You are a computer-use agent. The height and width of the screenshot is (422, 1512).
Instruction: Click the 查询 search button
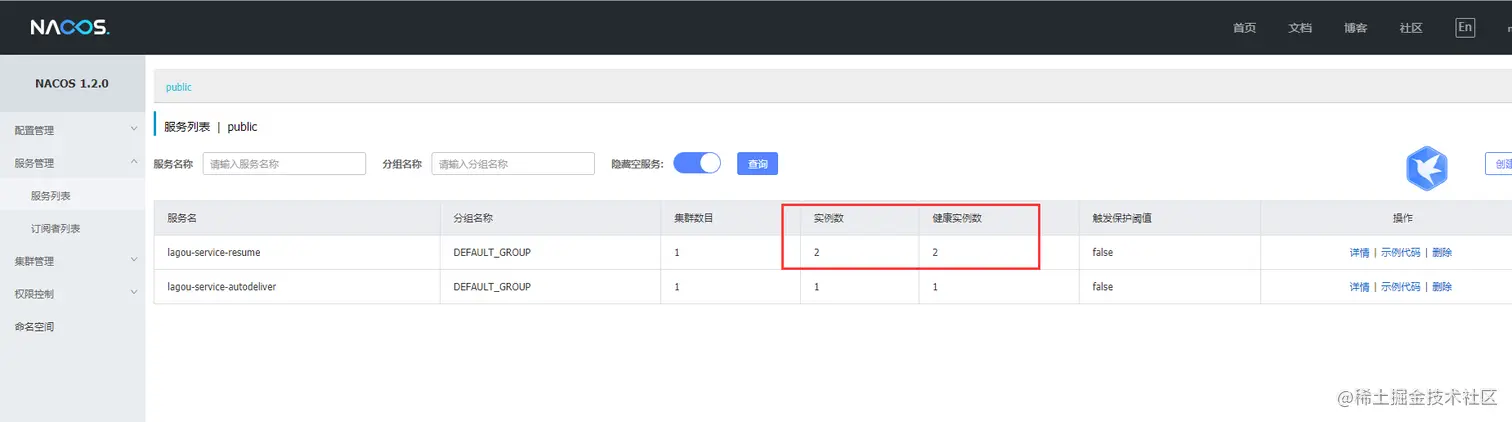coord(757,164)
